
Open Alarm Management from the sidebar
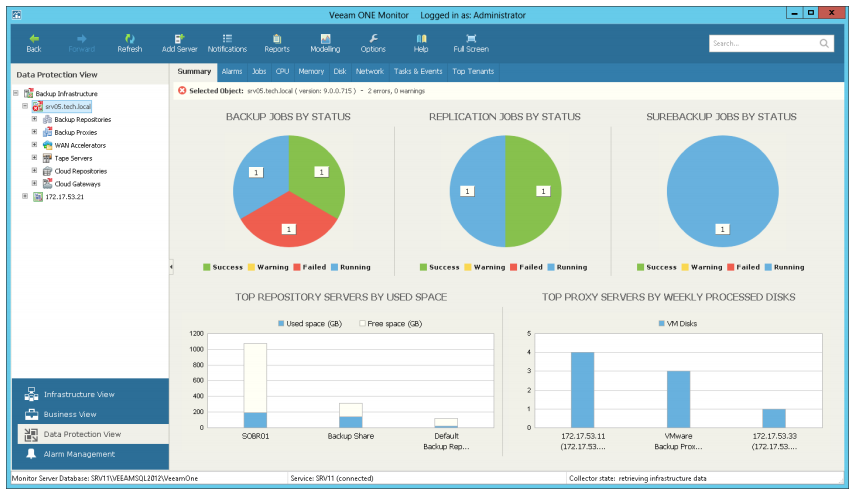click(x=90, y=454)
